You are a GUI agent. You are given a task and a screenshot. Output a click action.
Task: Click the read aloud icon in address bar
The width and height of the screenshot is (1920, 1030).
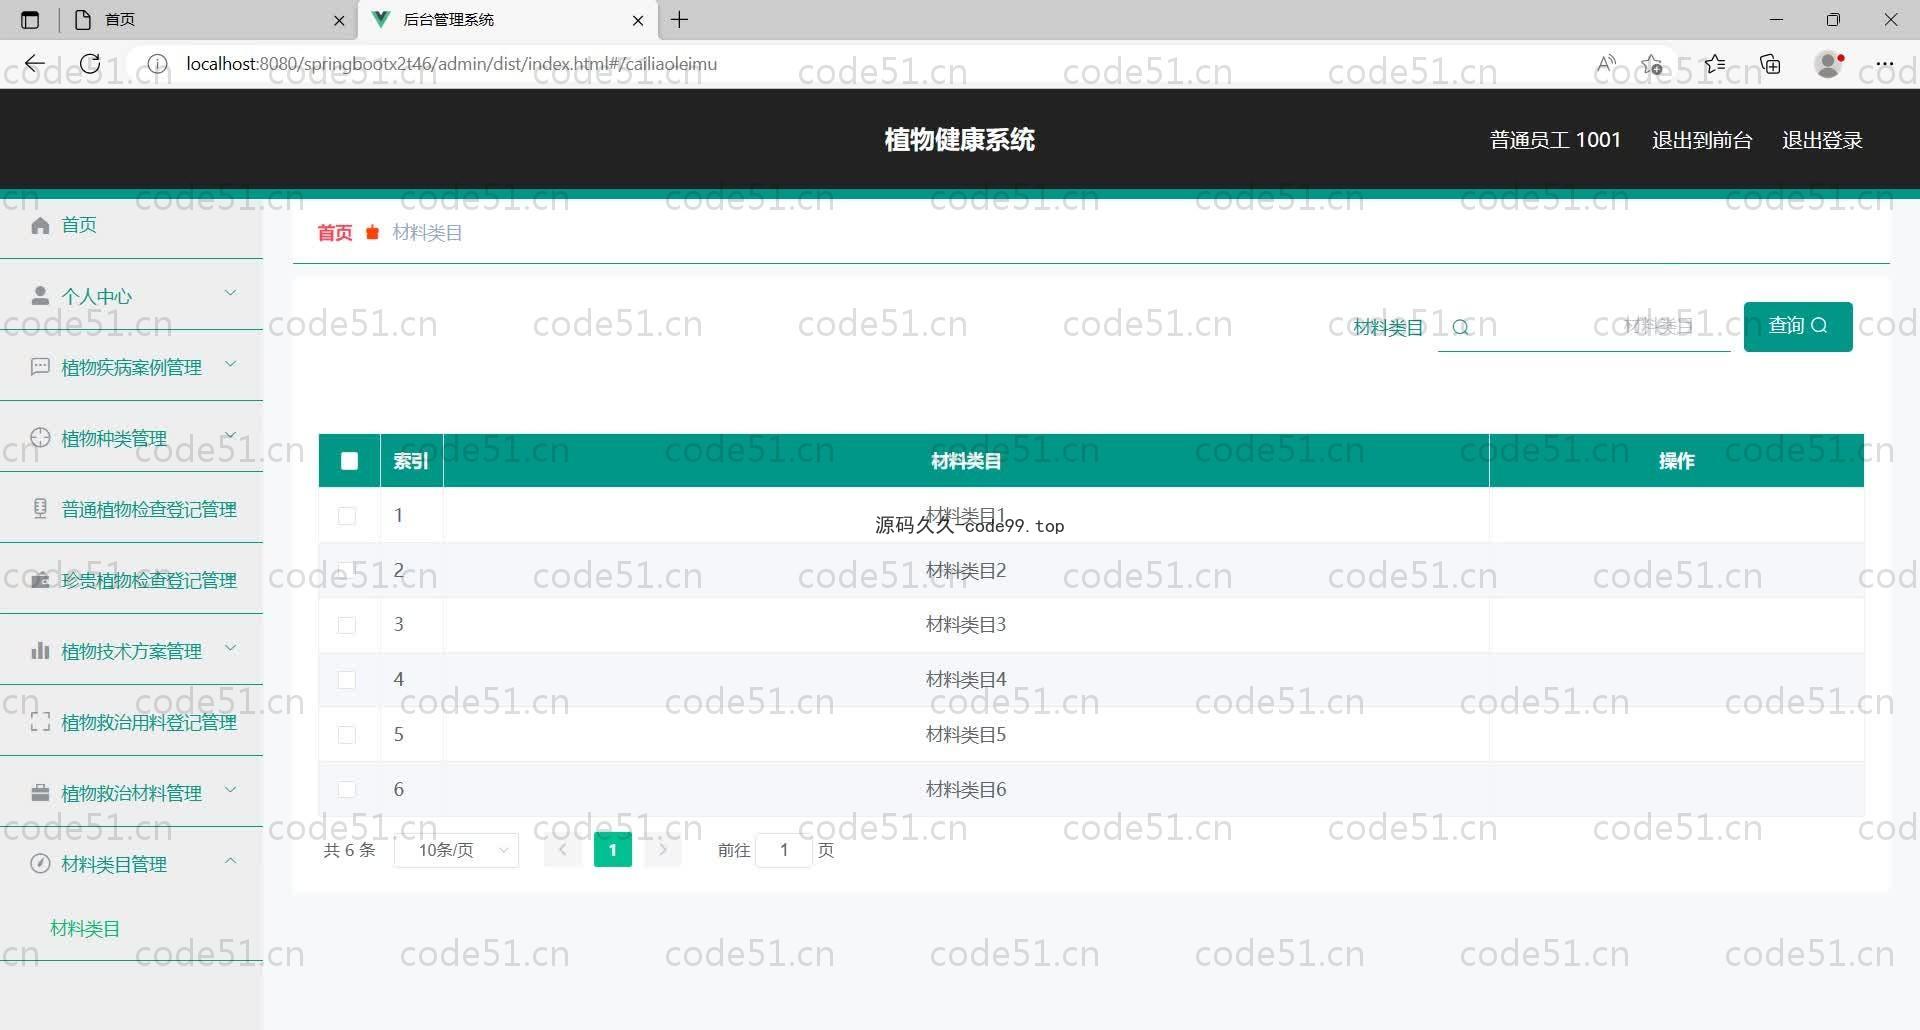coord(1606,64)
